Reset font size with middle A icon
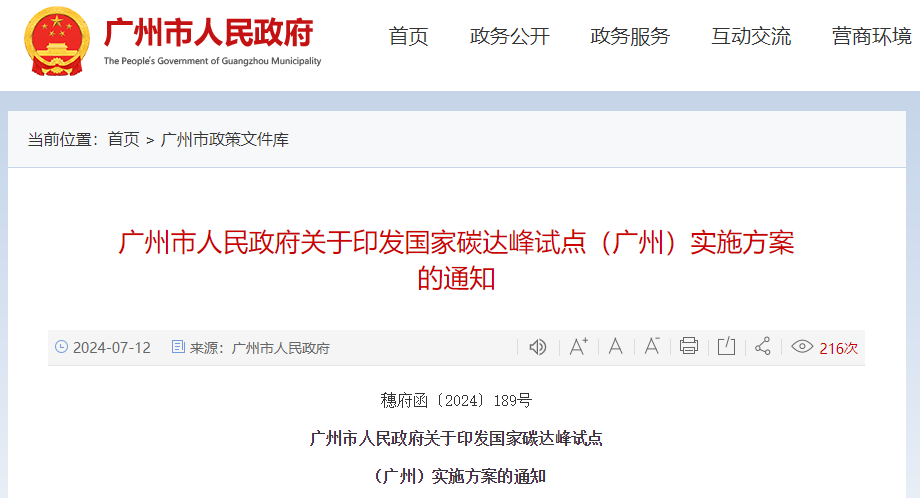Viewport: 920px width, 498px height. (615, 347)
